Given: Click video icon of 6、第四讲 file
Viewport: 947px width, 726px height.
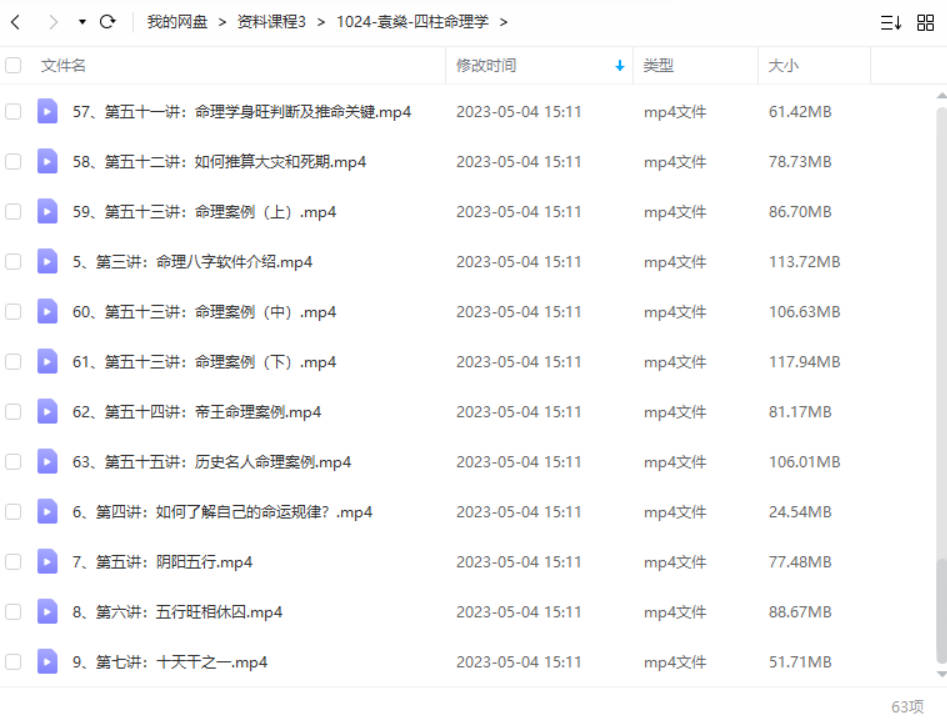Looking at the screenshot, I should click(x=47, y=512).
